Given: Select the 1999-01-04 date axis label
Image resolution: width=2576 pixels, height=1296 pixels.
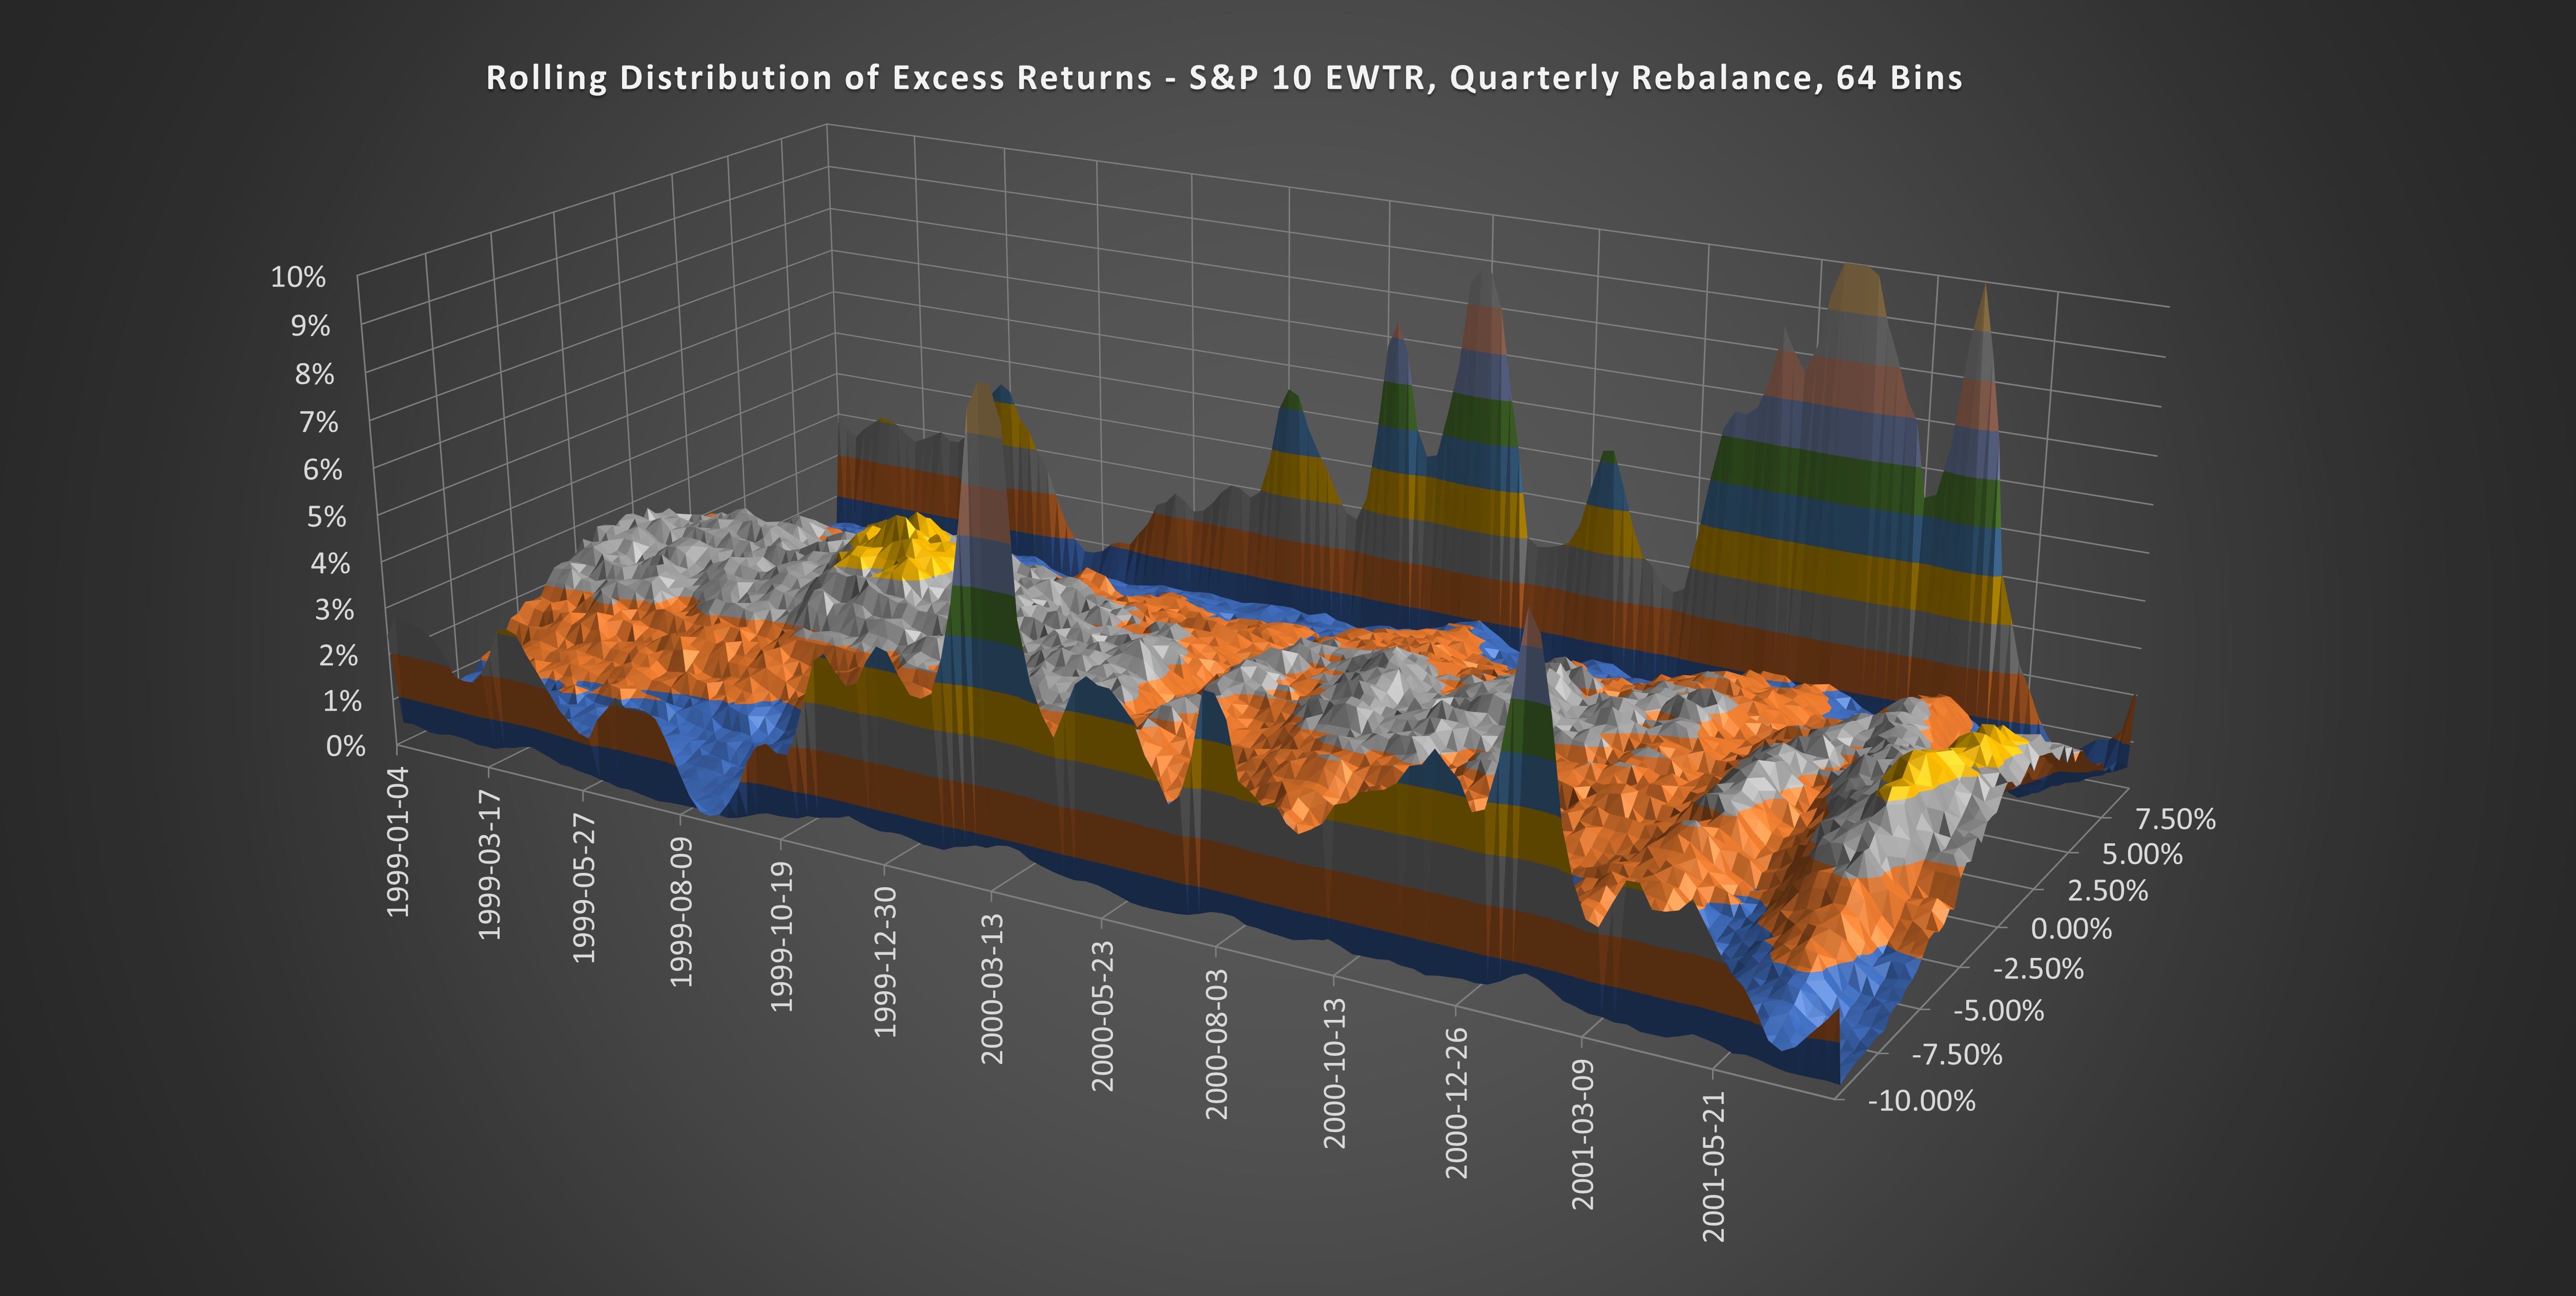Looking at the screenshot, I should 398,841.
